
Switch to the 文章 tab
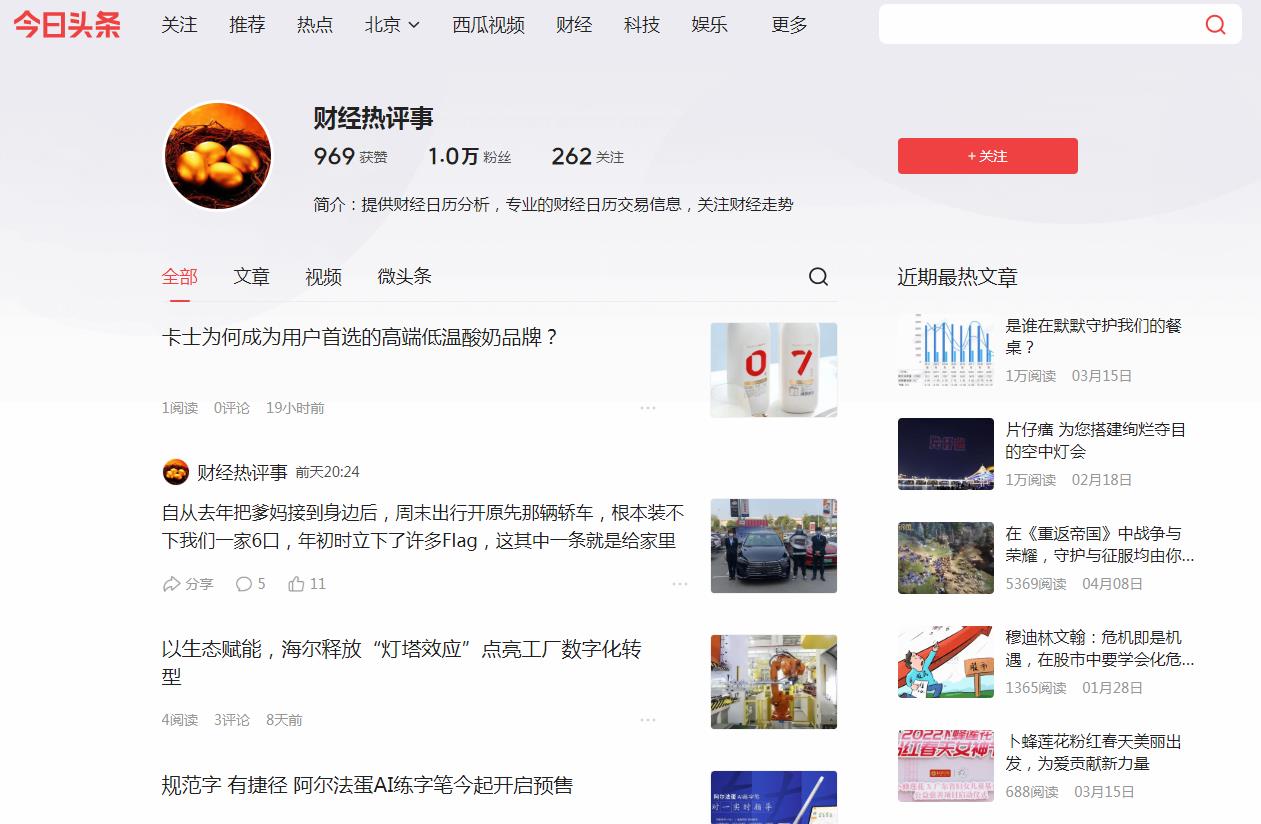pyautogui.click(x=252, y=277)
